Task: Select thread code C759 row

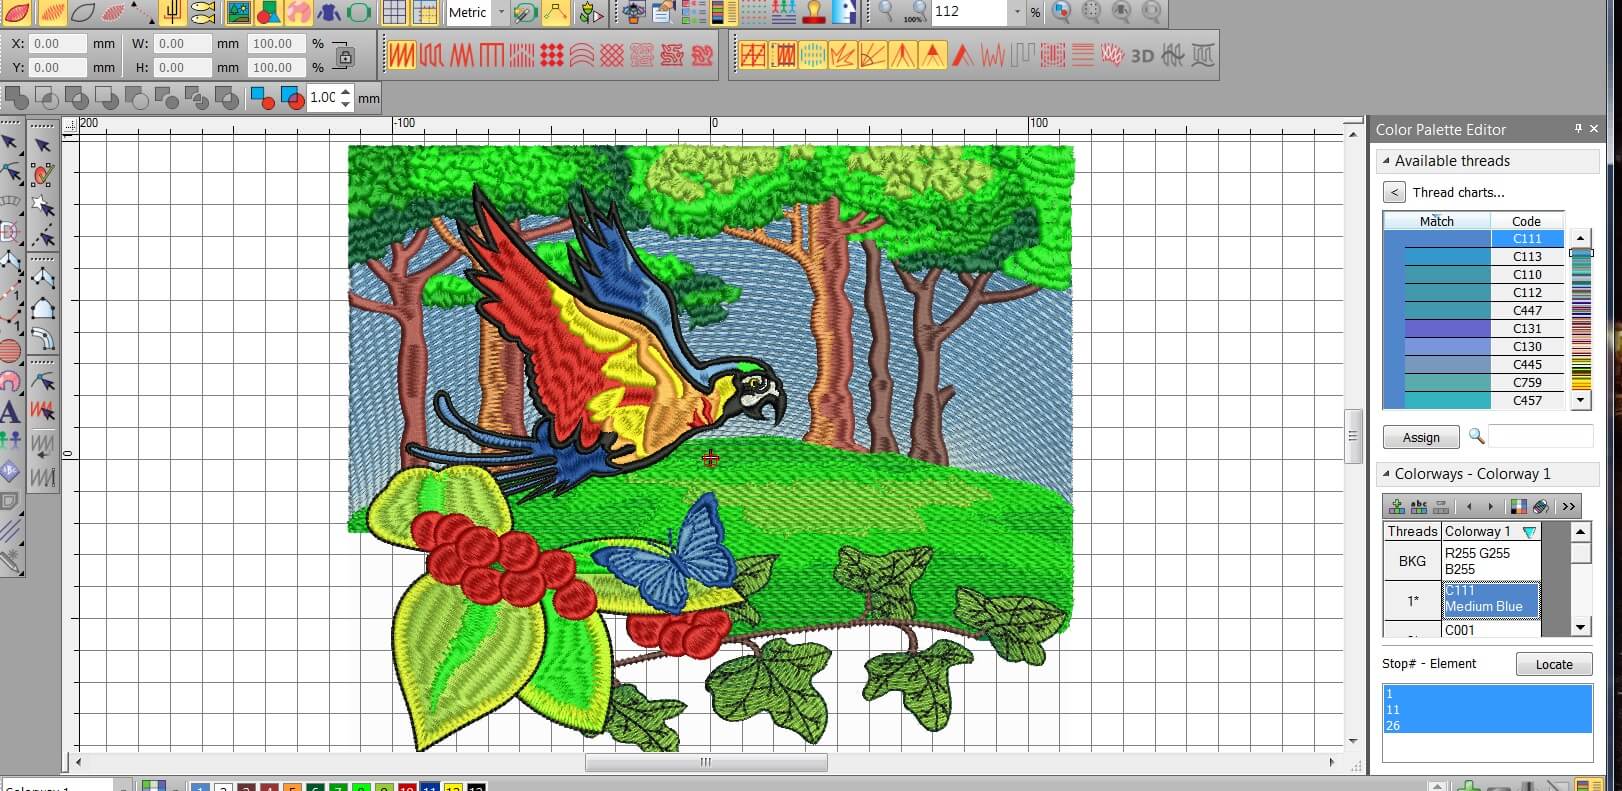Action: pyautogui.click(x=1474, y=382)
